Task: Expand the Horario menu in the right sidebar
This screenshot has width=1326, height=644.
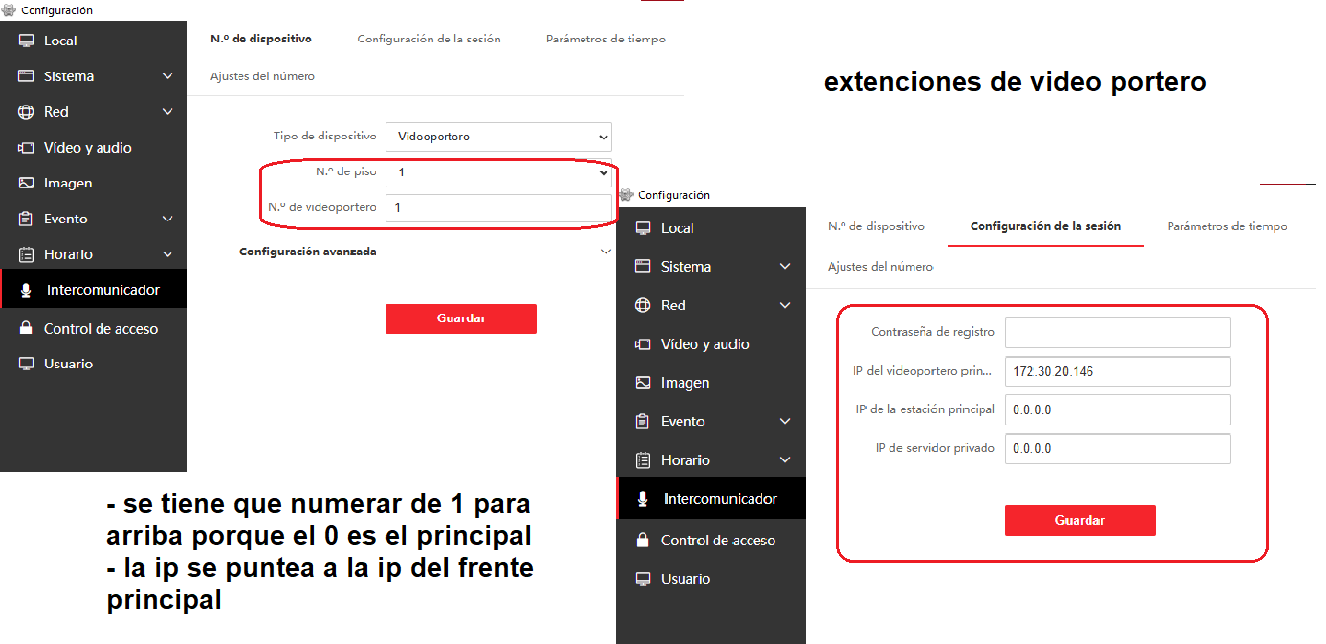Action: pos(785,460)
